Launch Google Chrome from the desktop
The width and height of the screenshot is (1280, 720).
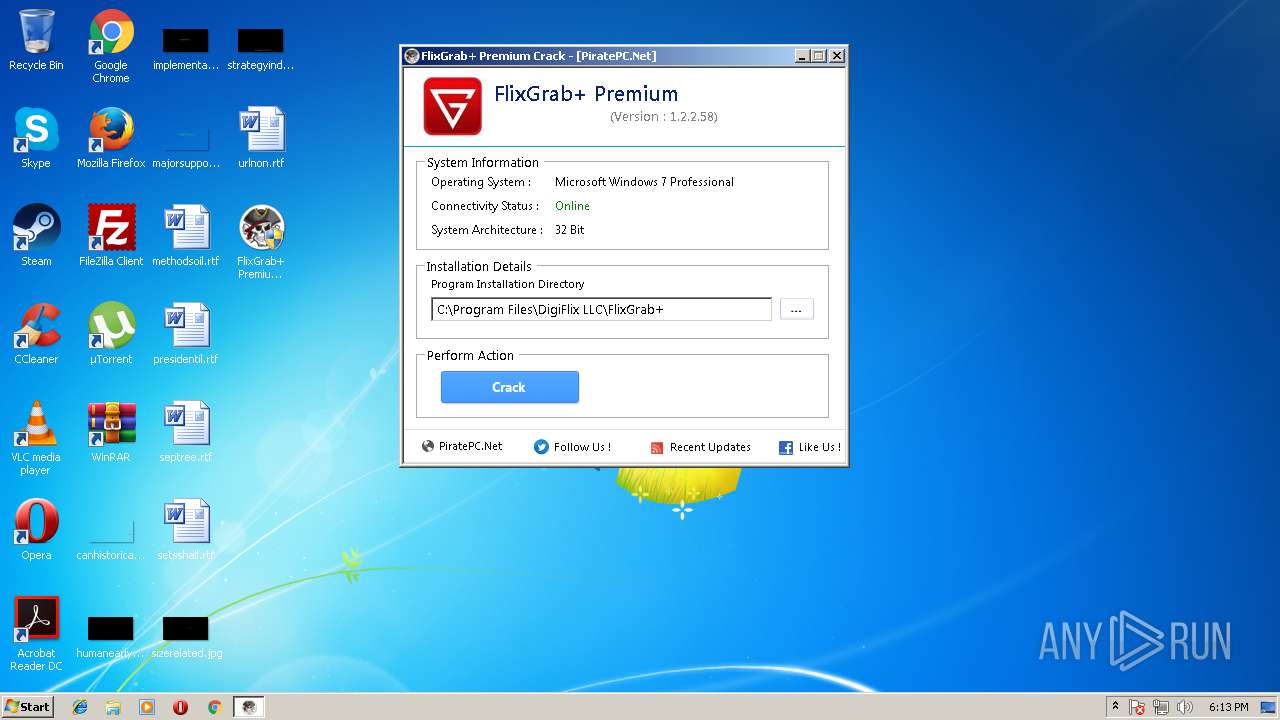pos(111,46)
